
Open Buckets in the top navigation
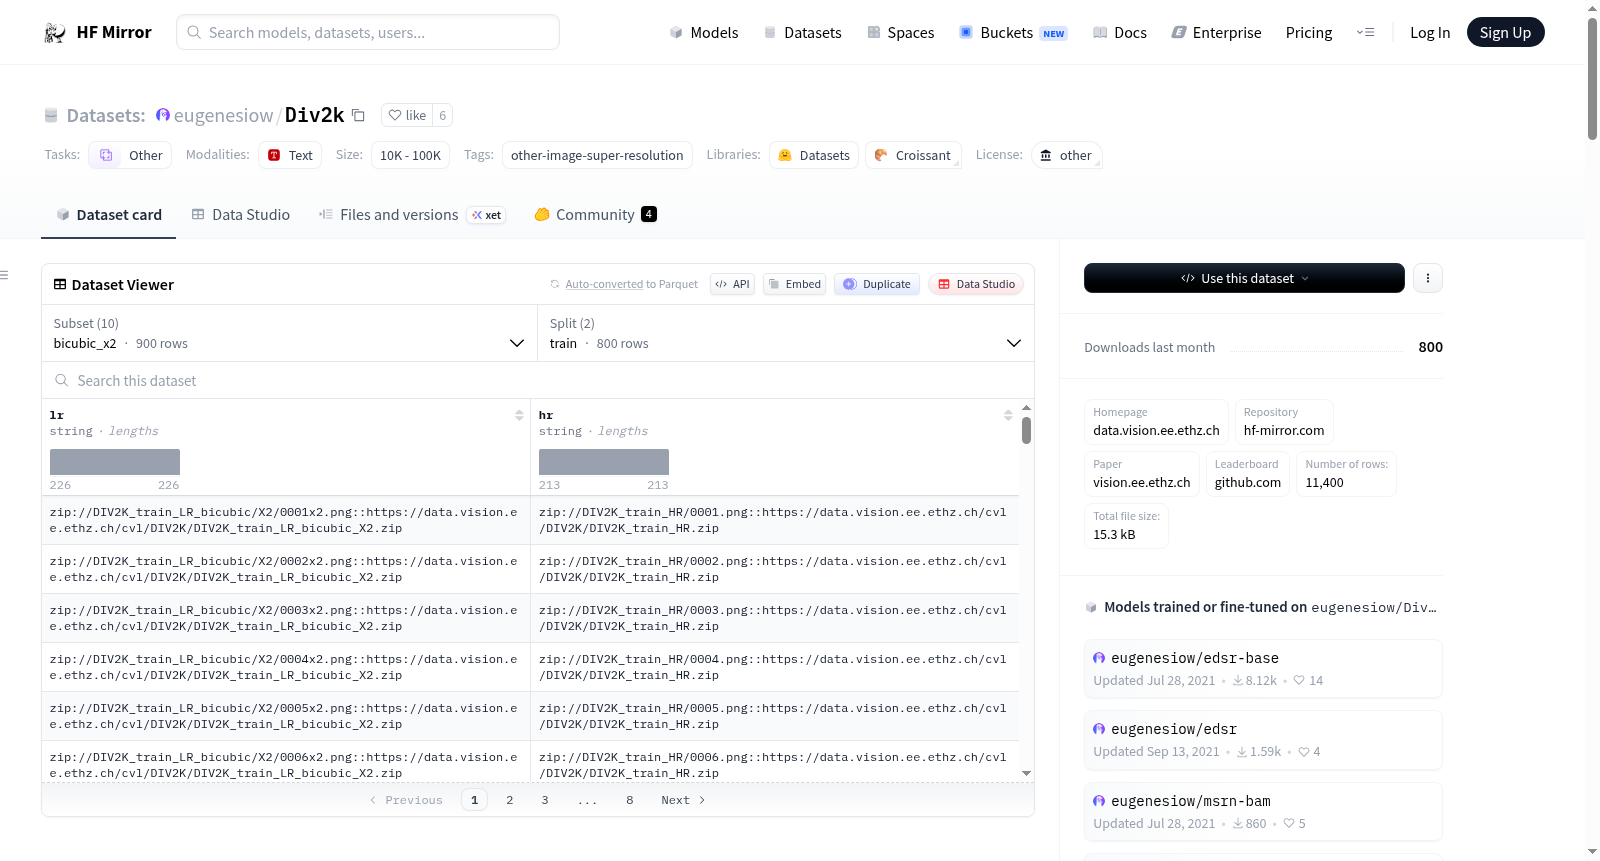[x=1013, y=32]
